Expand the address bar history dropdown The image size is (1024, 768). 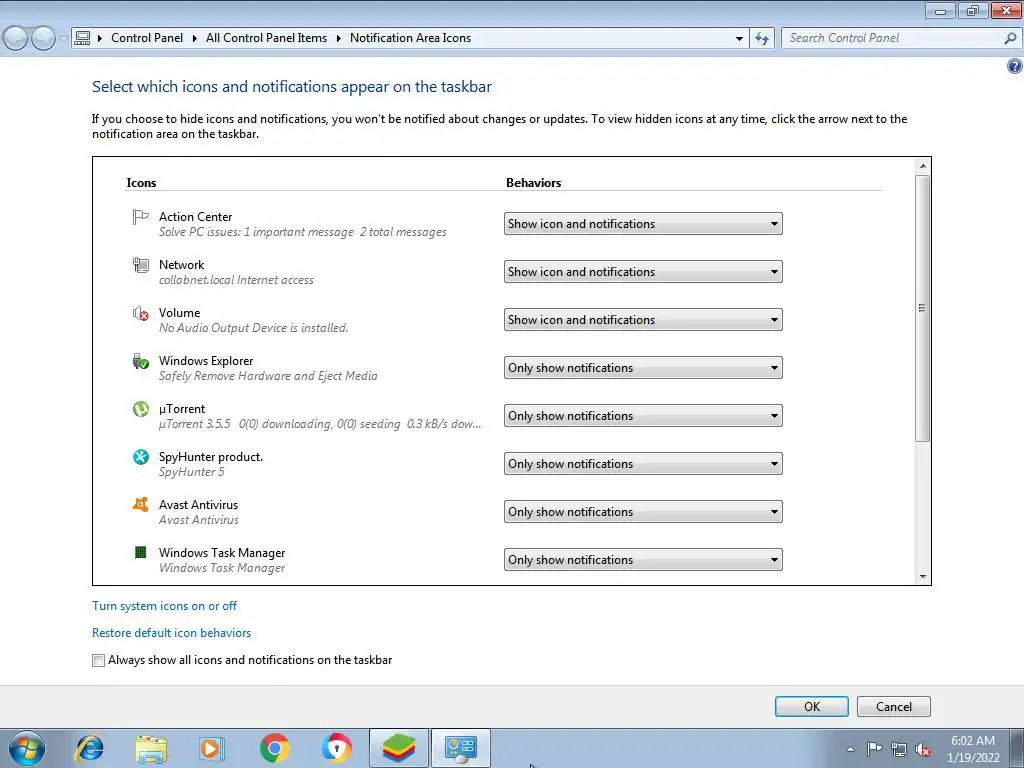tap(739, 38)
